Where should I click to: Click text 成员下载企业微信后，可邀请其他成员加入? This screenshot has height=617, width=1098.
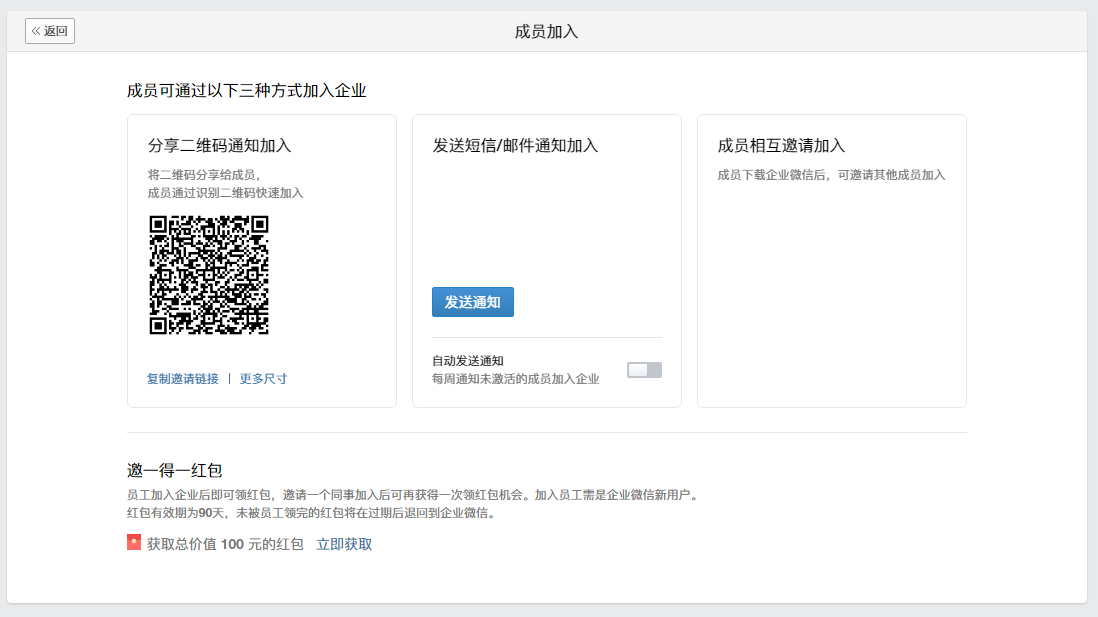[831, 175]
